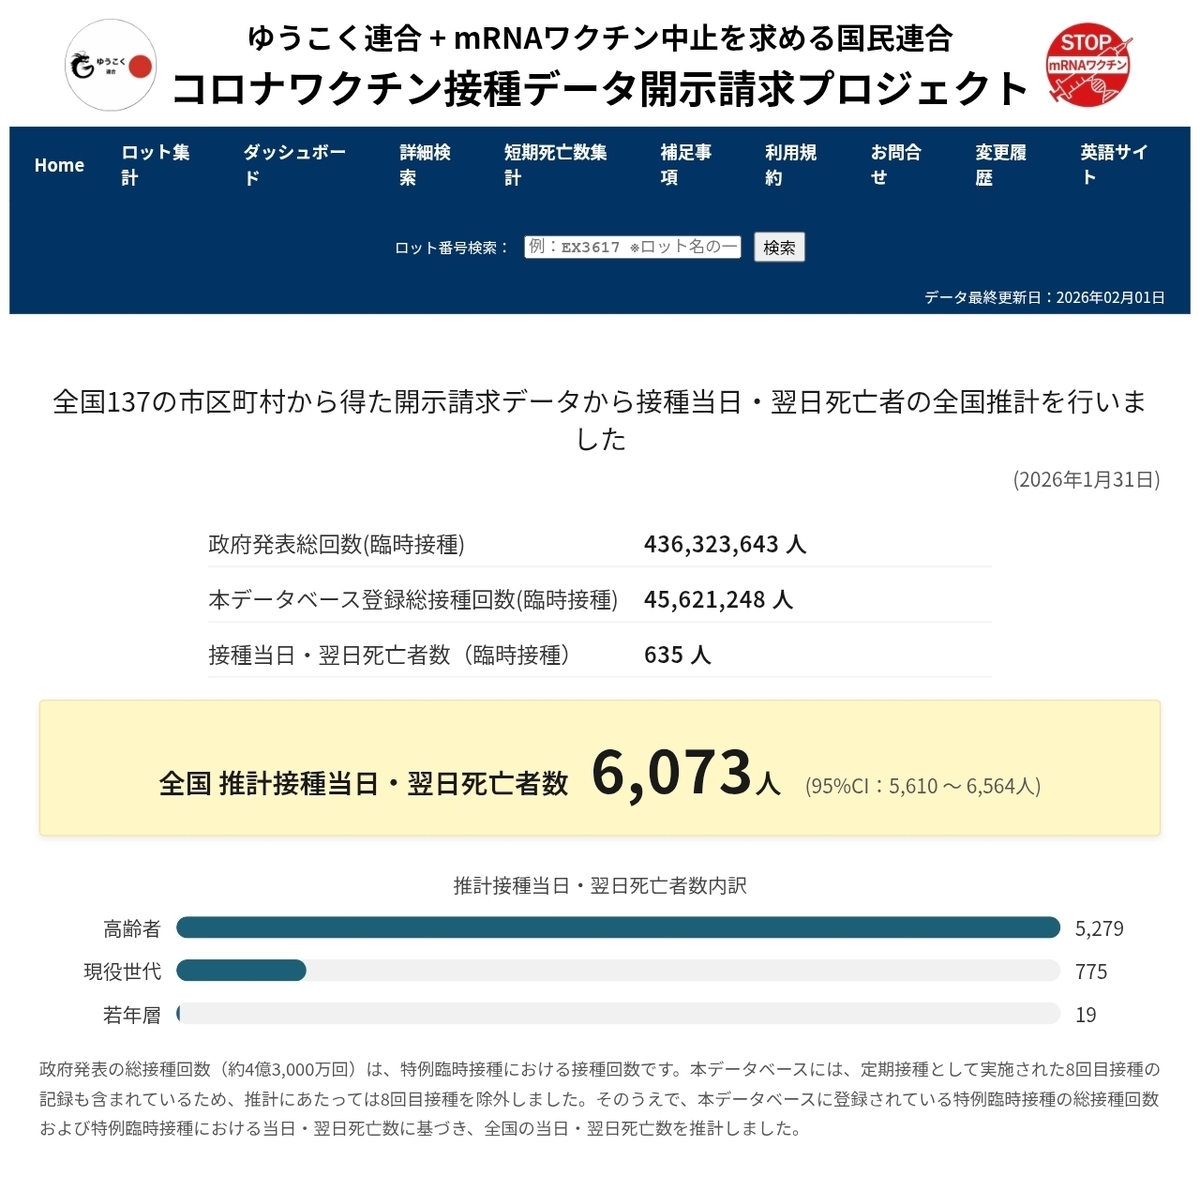The height and width of the screenshot is (1191, 1200).
Task: Click the 検索 button
Action: [x=779, y=247]
